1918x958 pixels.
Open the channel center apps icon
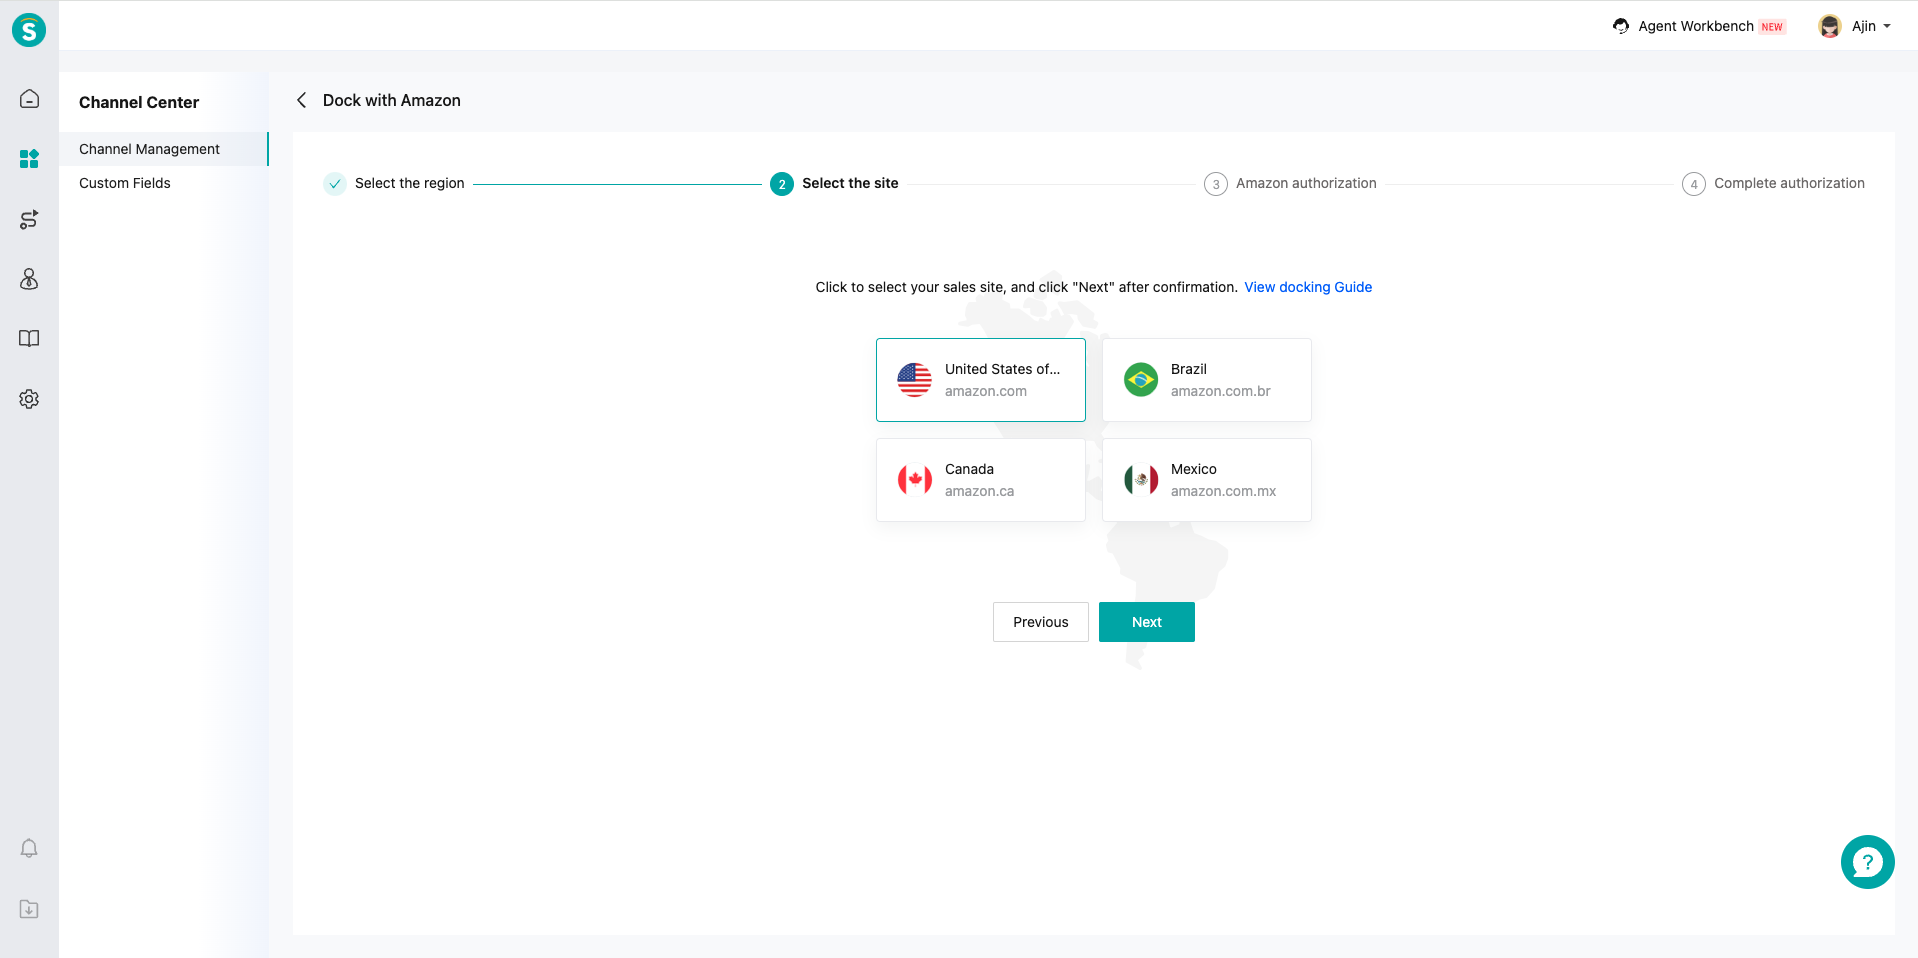[29, 158]
